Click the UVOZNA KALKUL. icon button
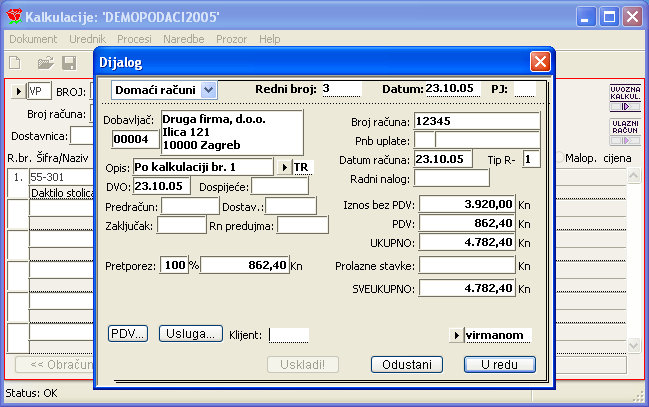The image size is (649, 407). 625,98
